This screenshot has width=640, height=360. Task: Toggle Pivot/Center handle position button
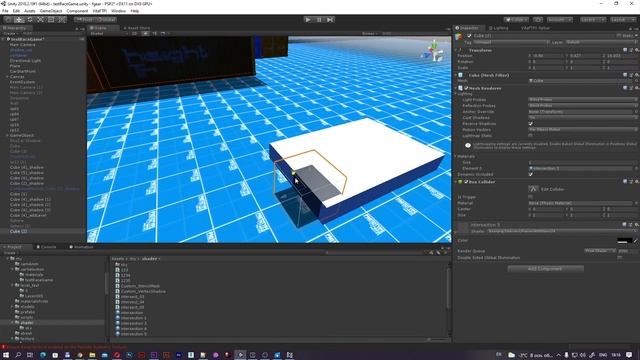tap(84, 19)
